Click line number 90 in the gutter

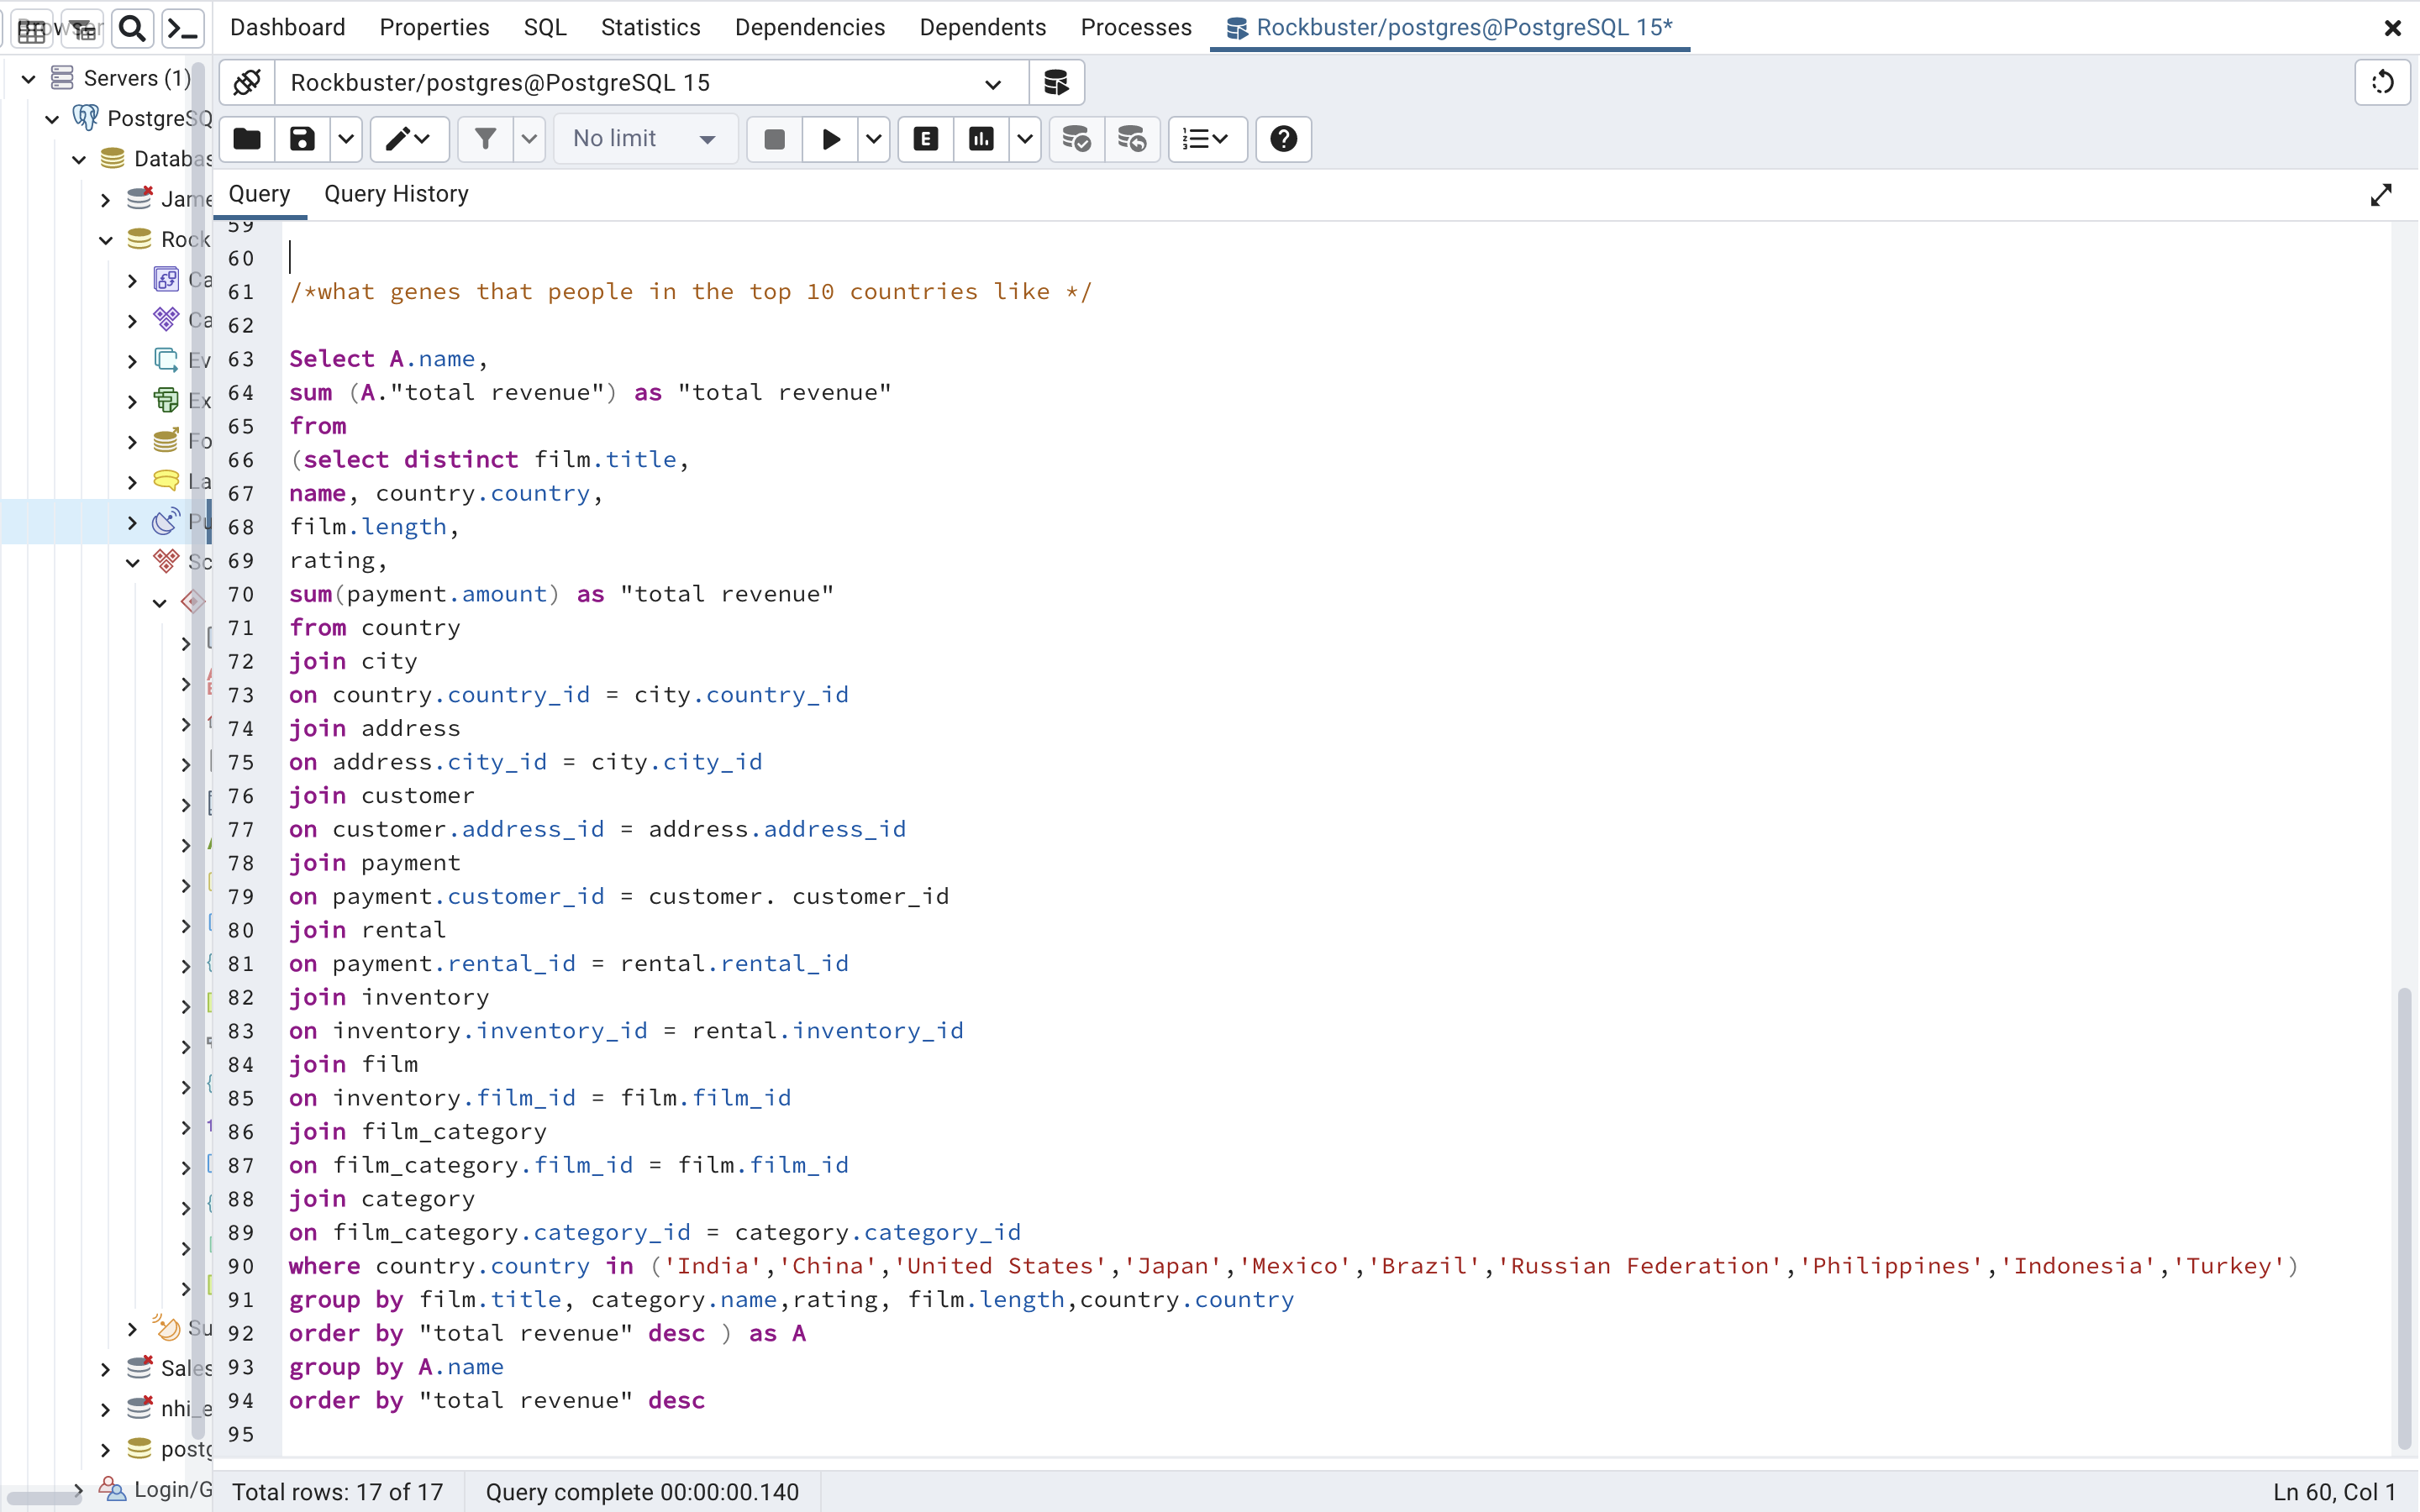(x=241, y=1266)
